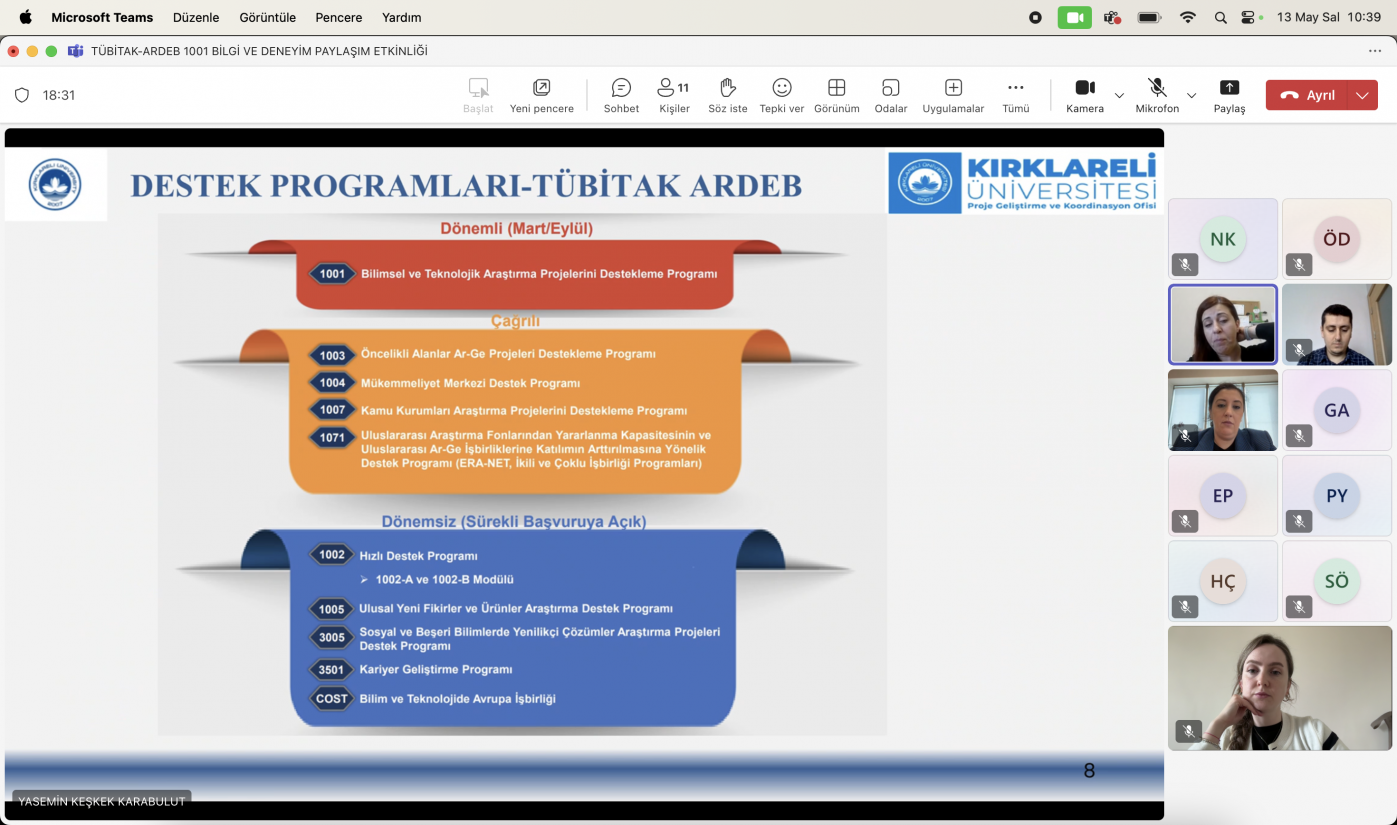Screen dimensions: 1397x825
Task: Click the green camera indicator in menu bar
Action: tap(1075, 17)
